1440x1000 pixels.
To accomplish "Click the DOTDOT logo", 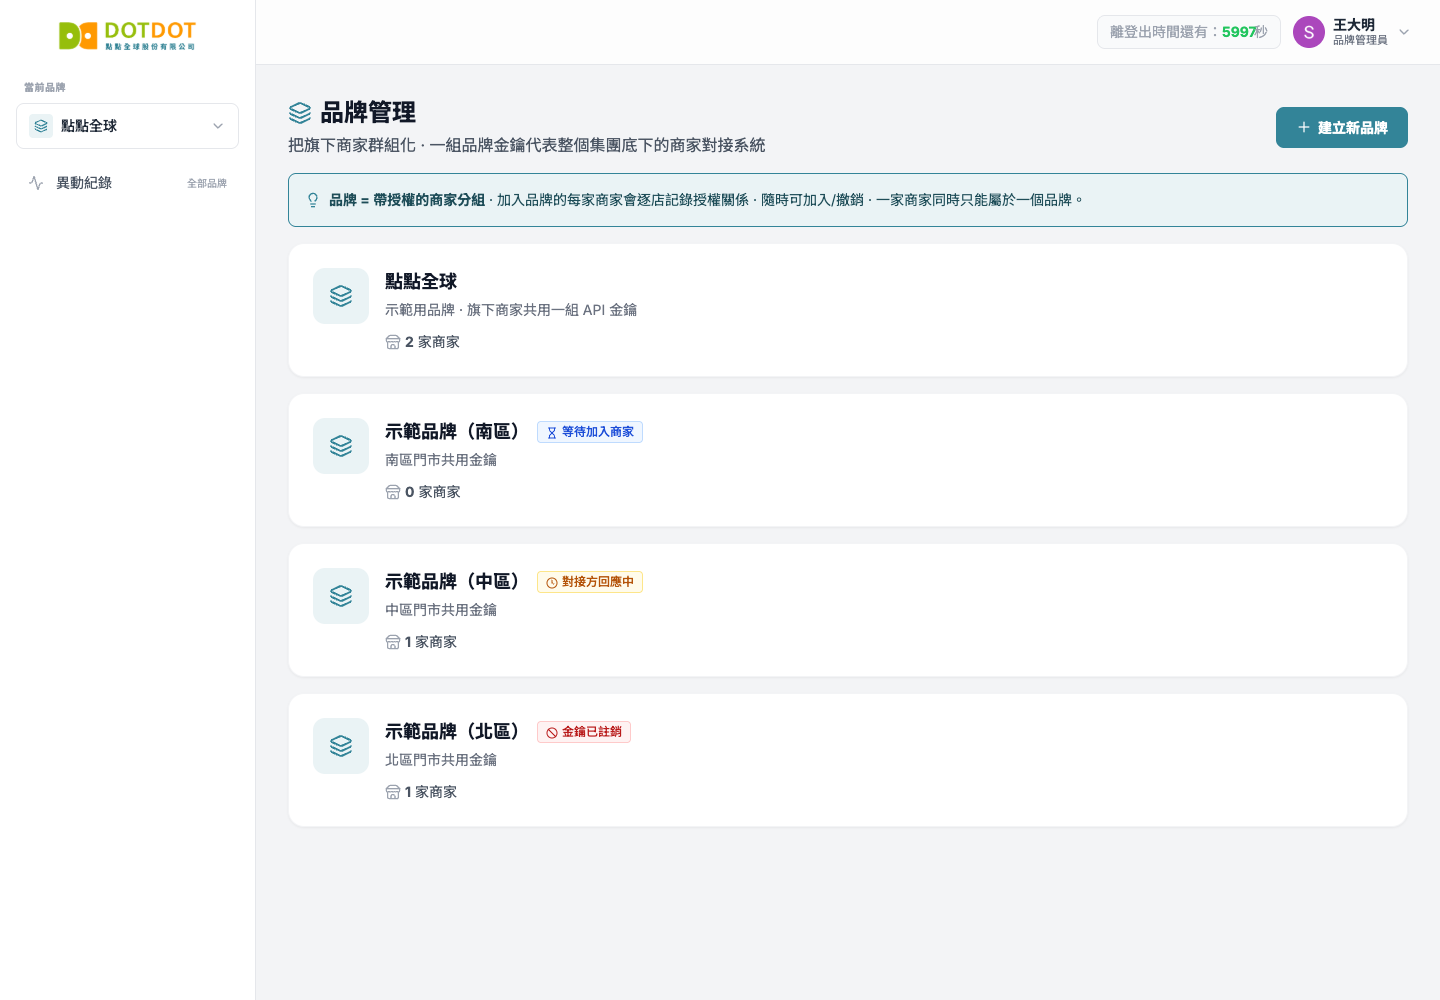I will click(127, 36).
